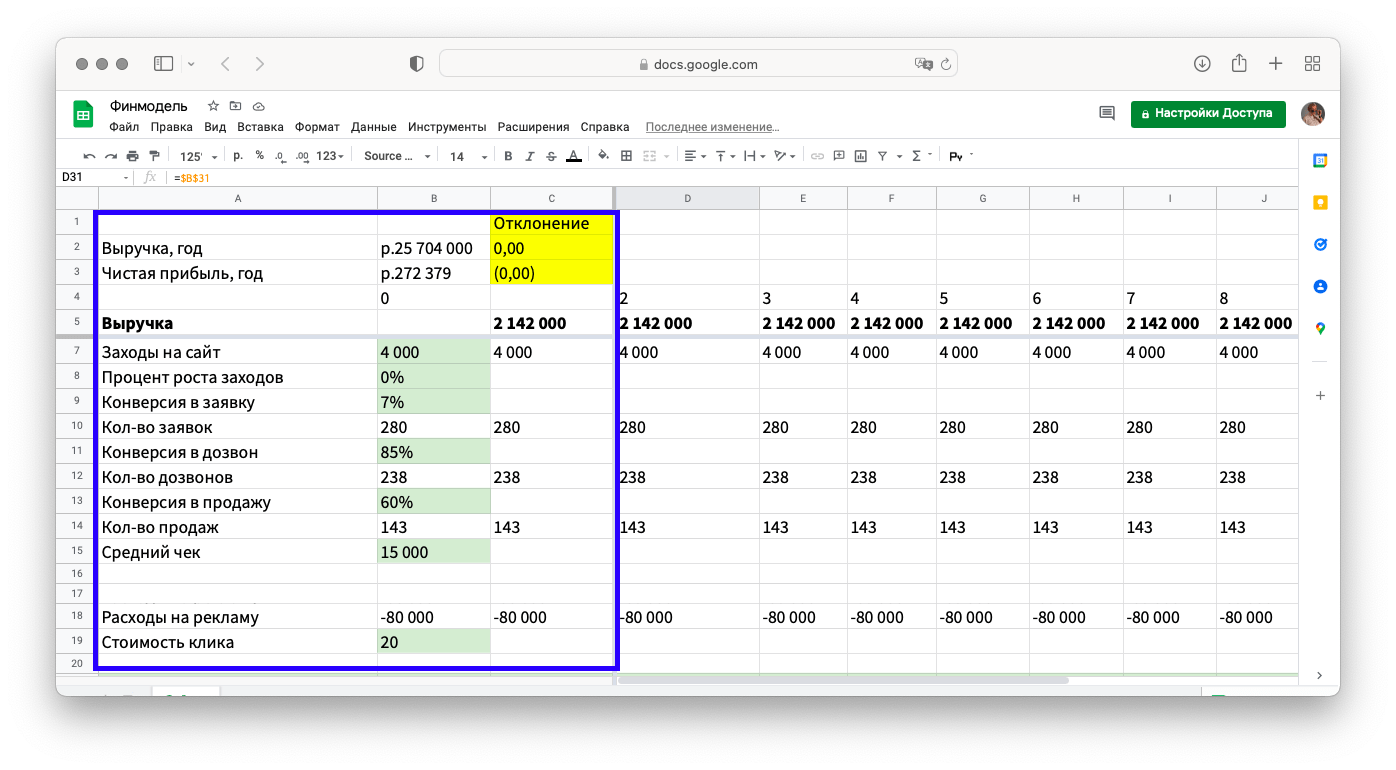1396x770 pixels.
Task: Open the borders tool
Action: click(x=627, y=156)
